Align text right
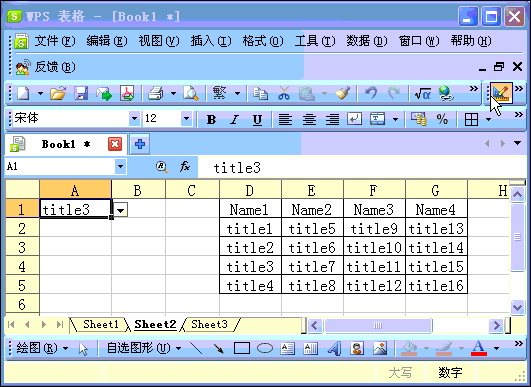The image size is (531, 387). (x=332, y=119)
